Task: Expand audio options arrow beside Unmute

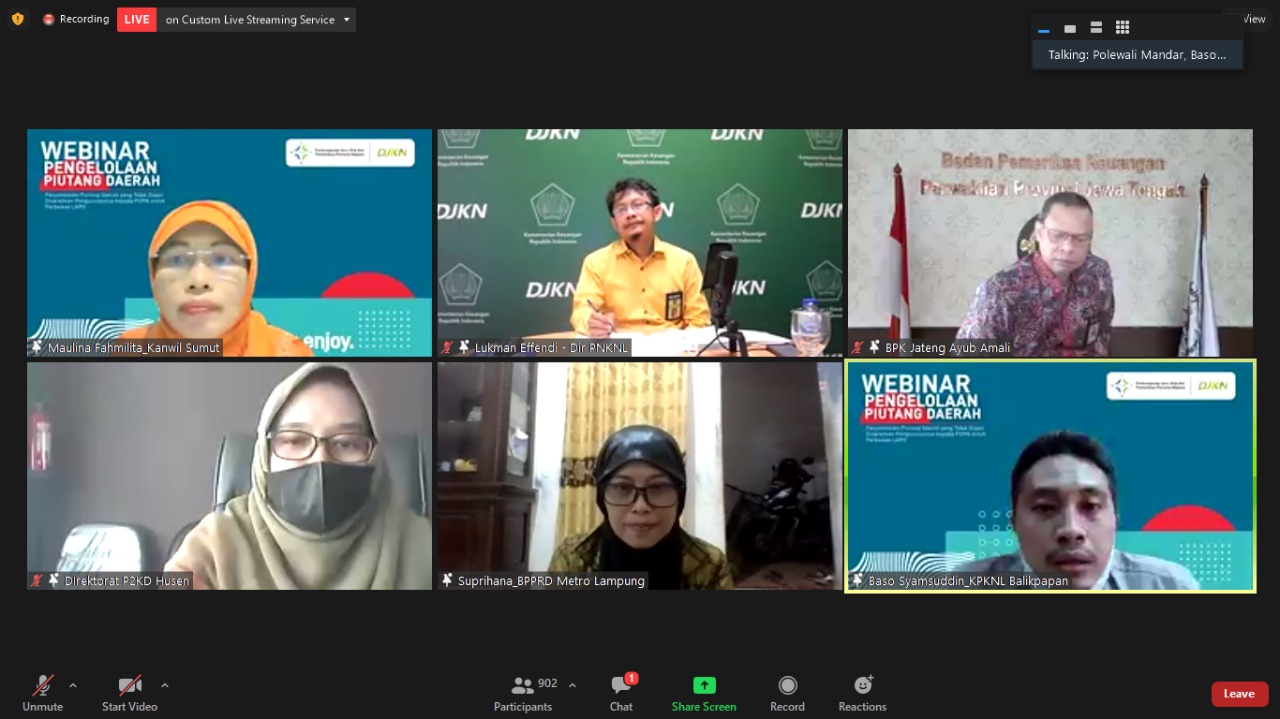Action: tap(73, 685)
